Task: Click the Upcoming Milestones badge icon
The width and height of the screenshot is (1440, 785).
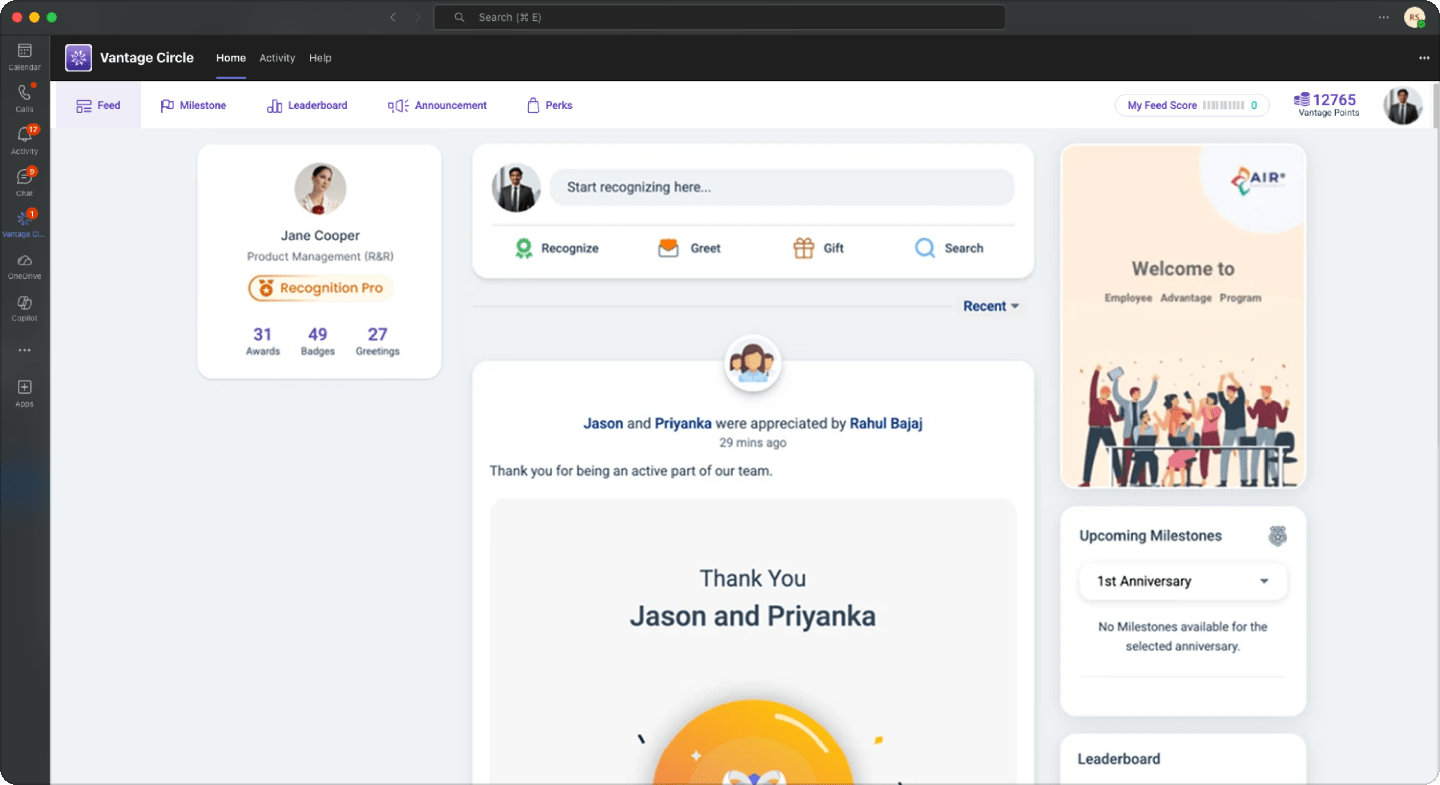Action: click(1277, 536)
